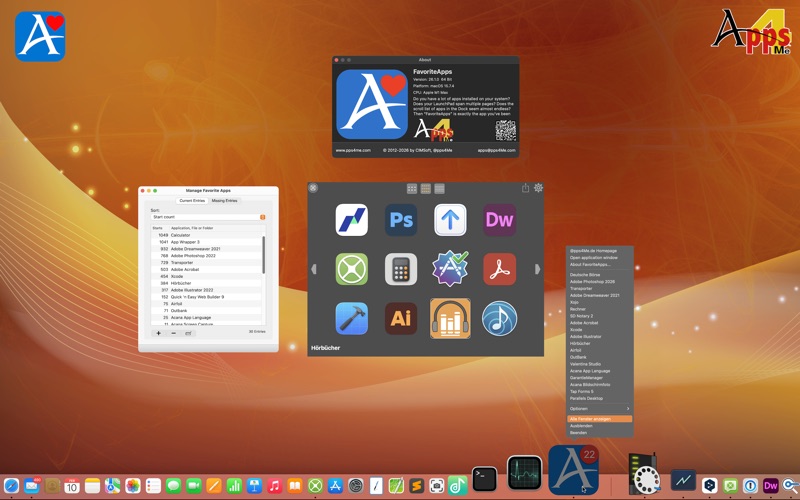Open Photos from the Dock

click(133, 486)
